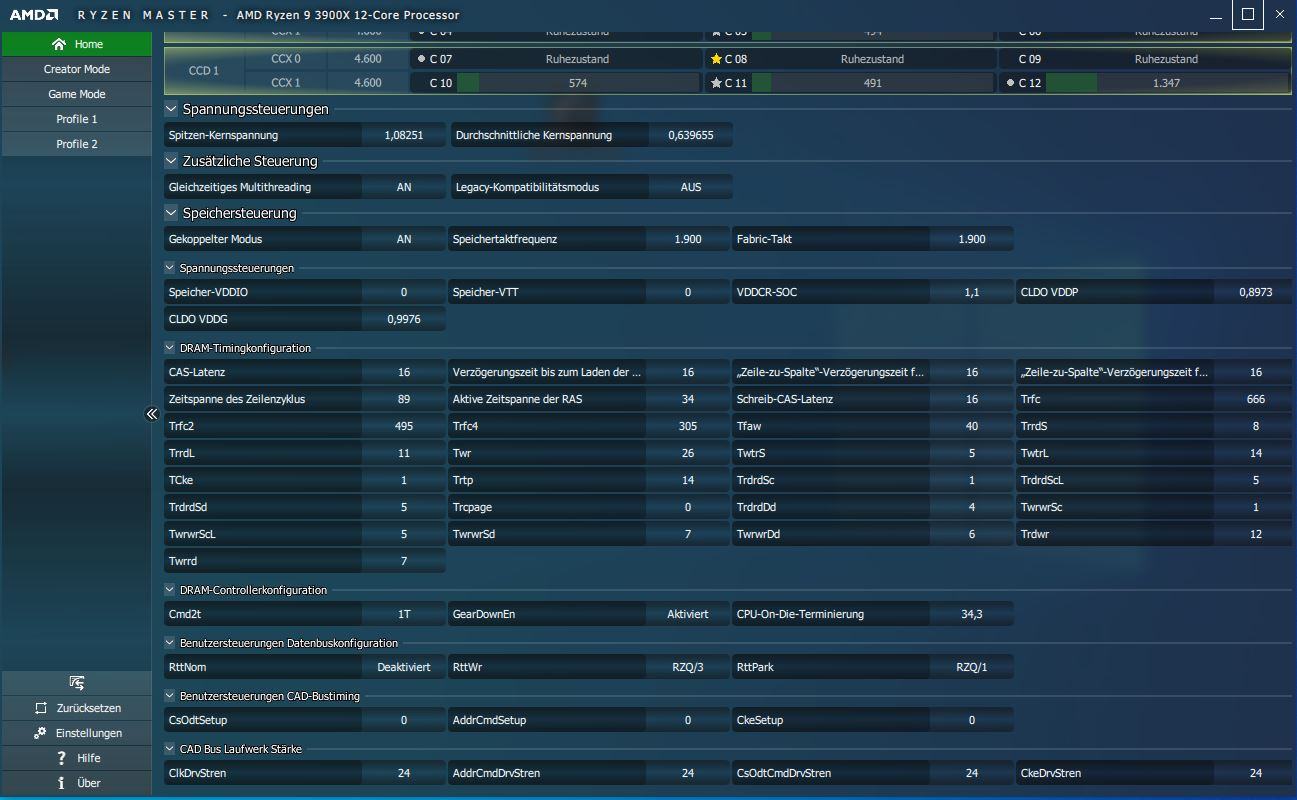This screenshot has width=1297, height=800.
Task: Toggle Gekoppelter Modus AN value
Action: (404, 239)
